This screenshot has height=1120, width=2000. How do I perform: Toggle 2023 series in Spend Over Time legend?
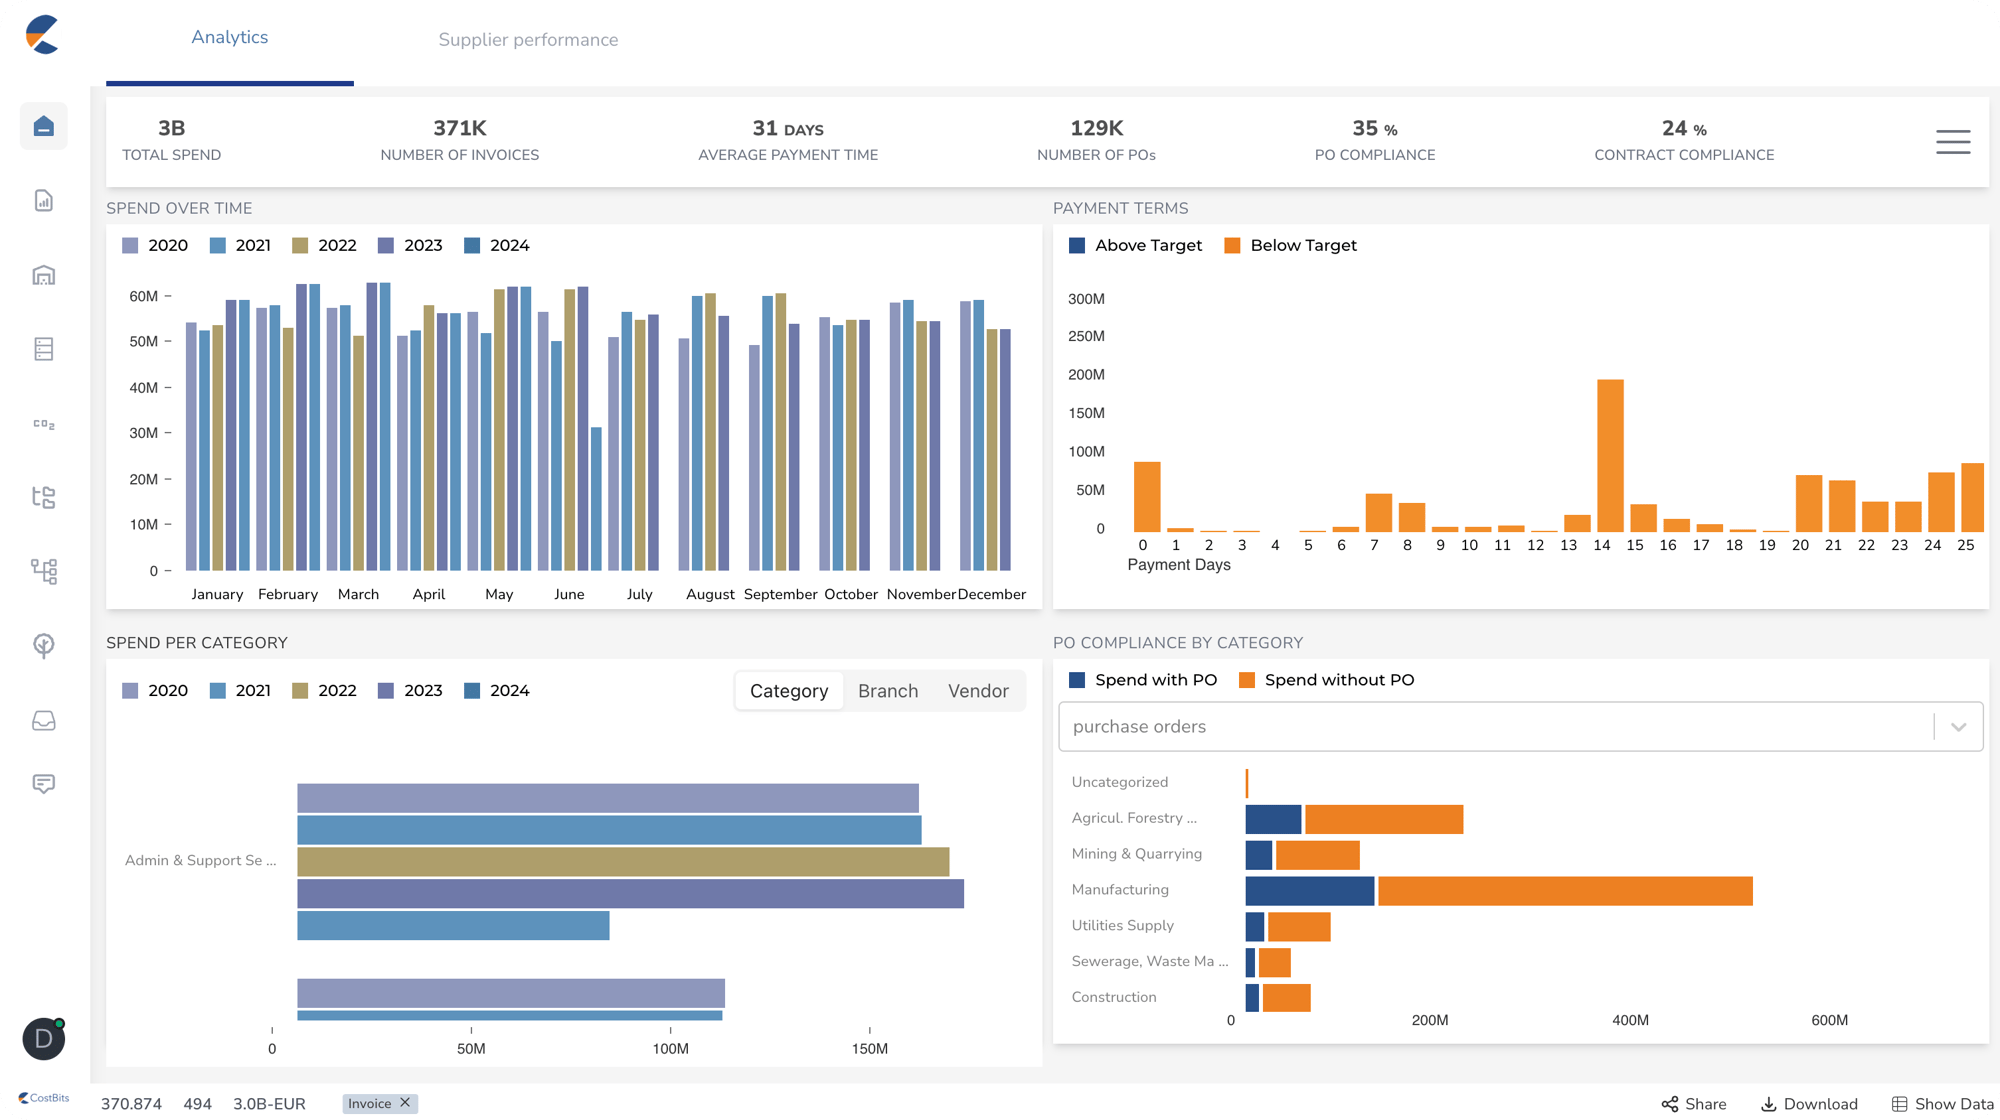click(x=410, y=246)
